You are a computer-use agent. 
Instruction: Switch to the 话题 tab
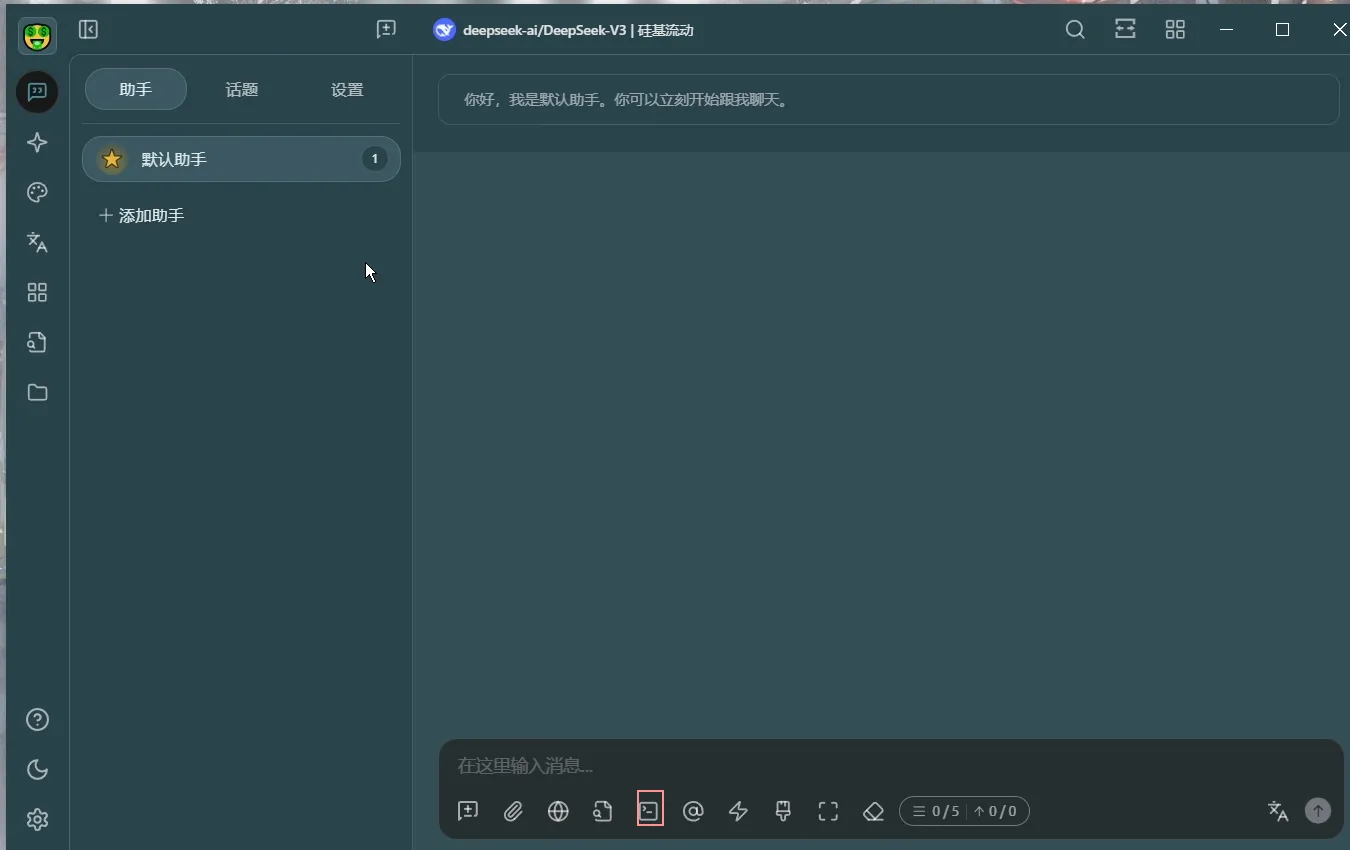(242, 90)
